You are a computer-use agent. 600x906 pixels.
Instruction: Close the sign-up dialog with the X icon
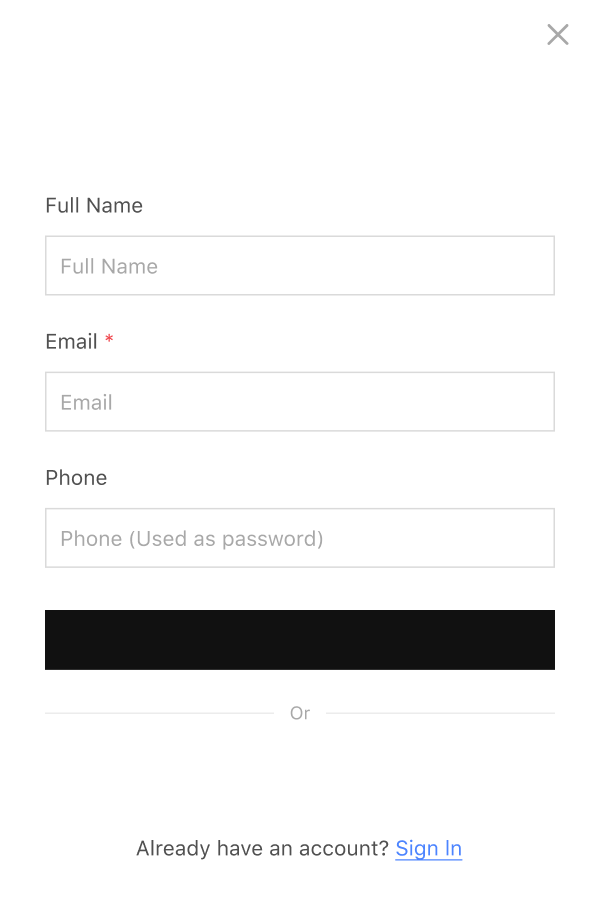pyautogui.click(x=558, y=35)
